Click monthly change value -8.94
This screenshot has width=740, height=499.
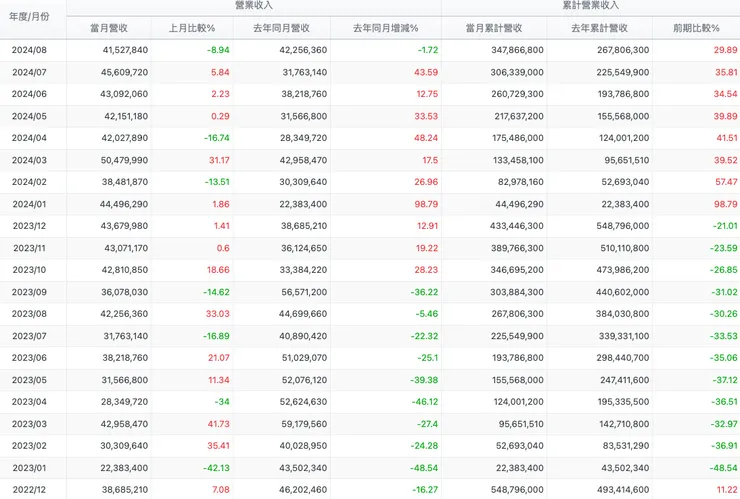218,50
